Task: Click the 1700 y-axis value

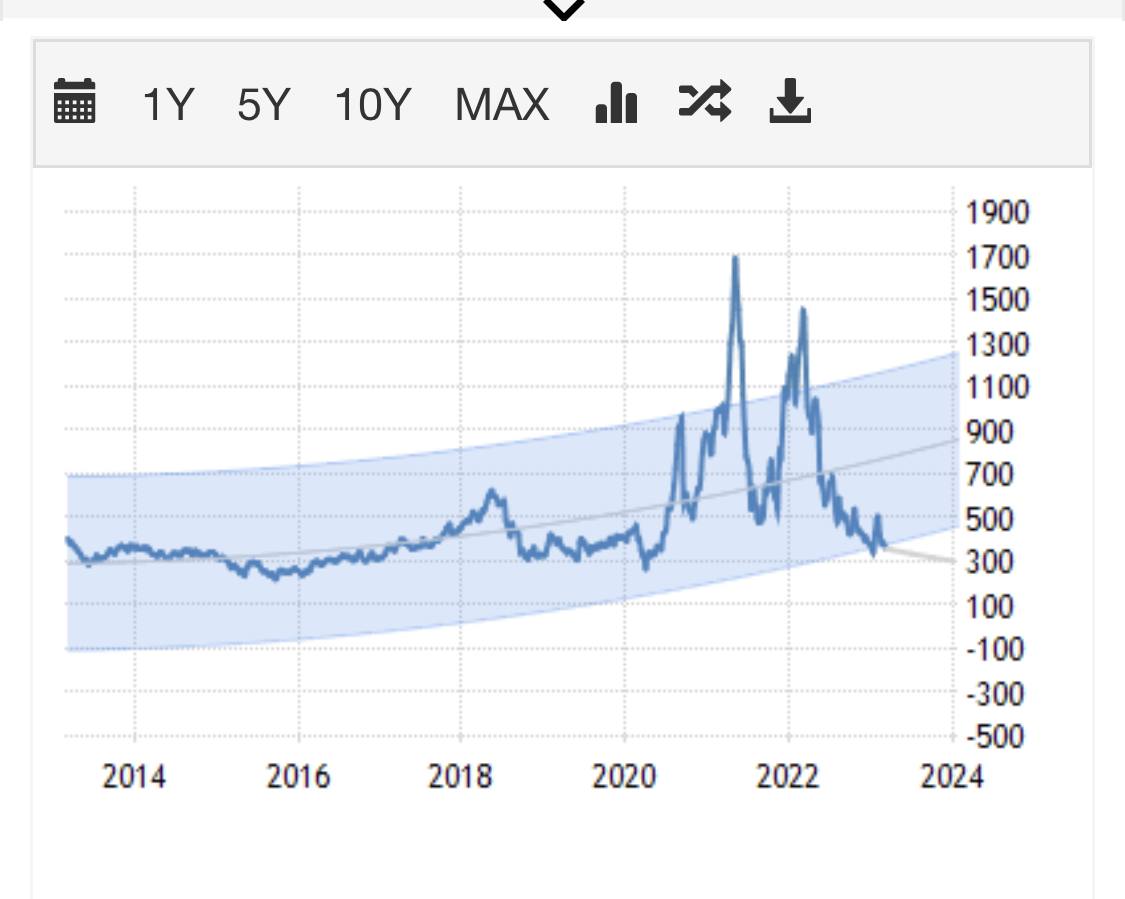Action: tap(997, 257)
